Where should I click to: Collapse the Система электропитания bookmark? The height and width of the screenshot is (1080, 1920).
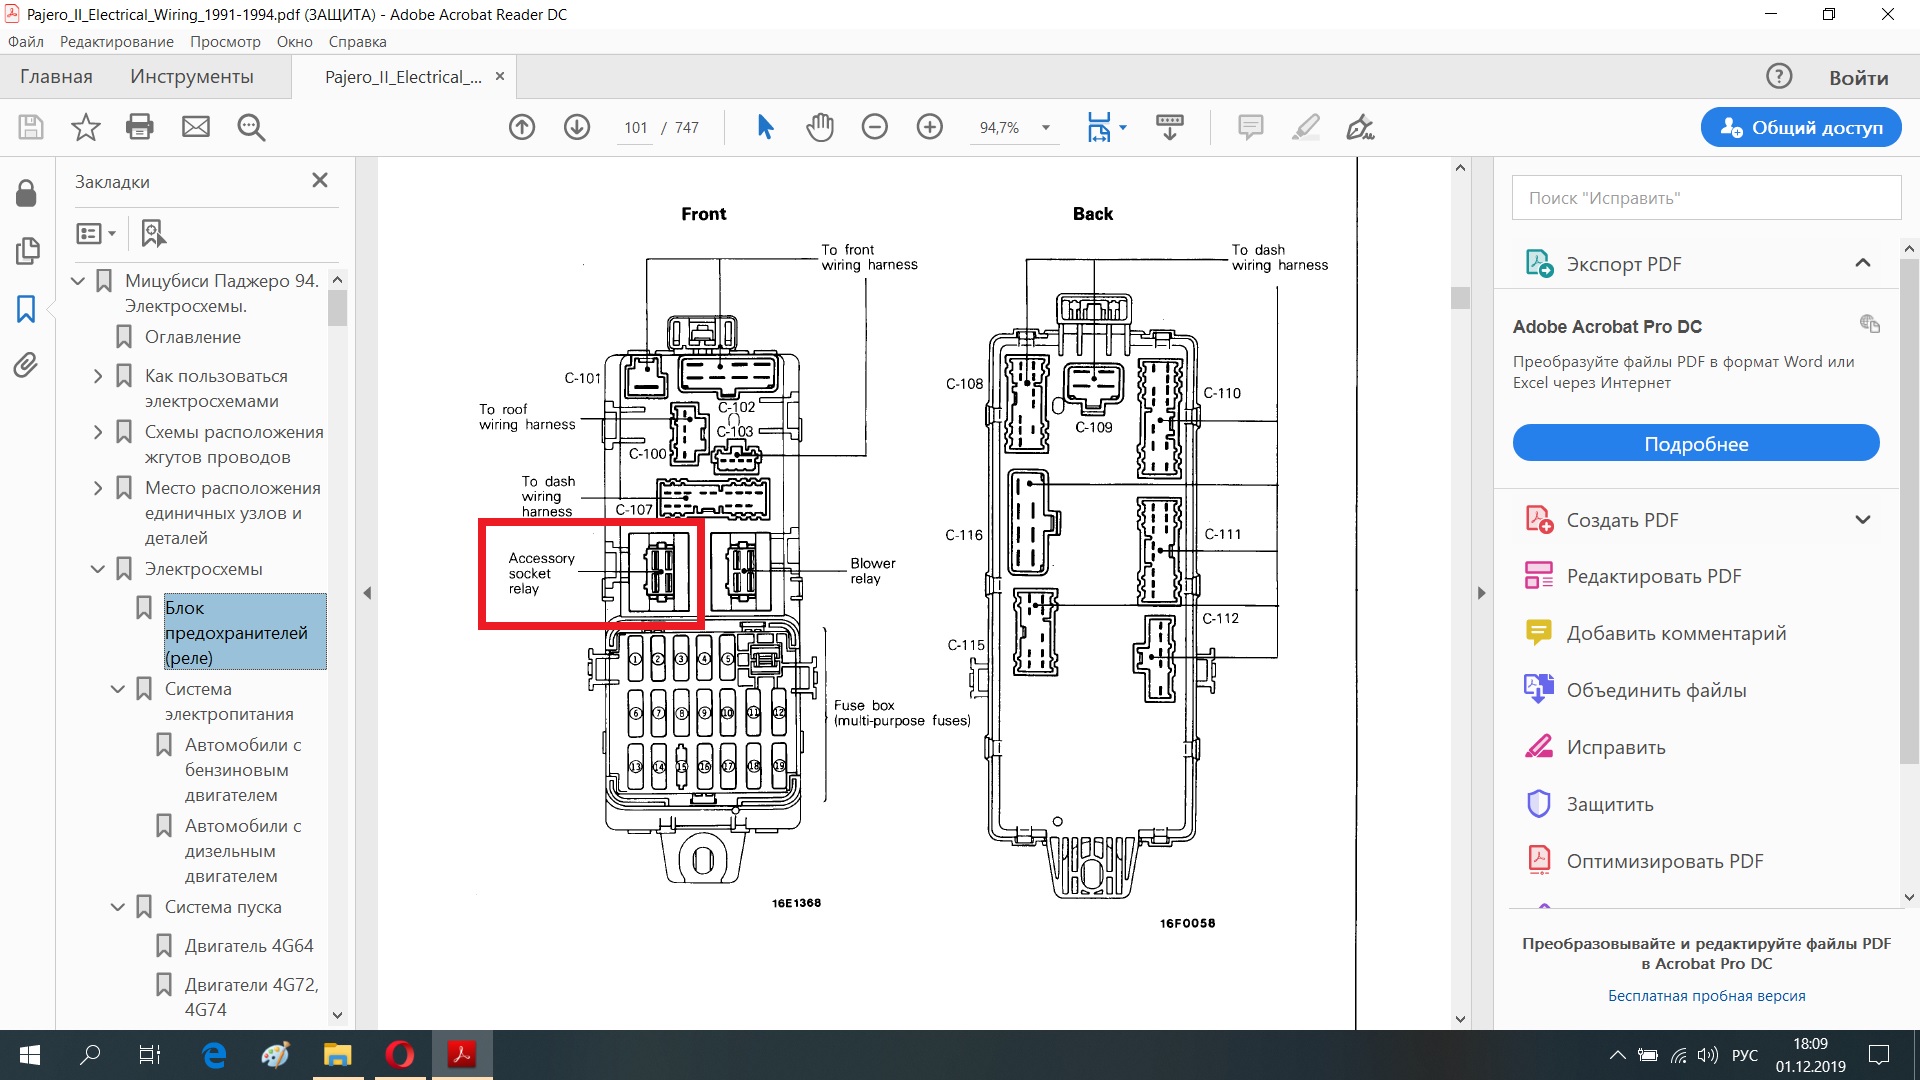[x=118, y=689]
